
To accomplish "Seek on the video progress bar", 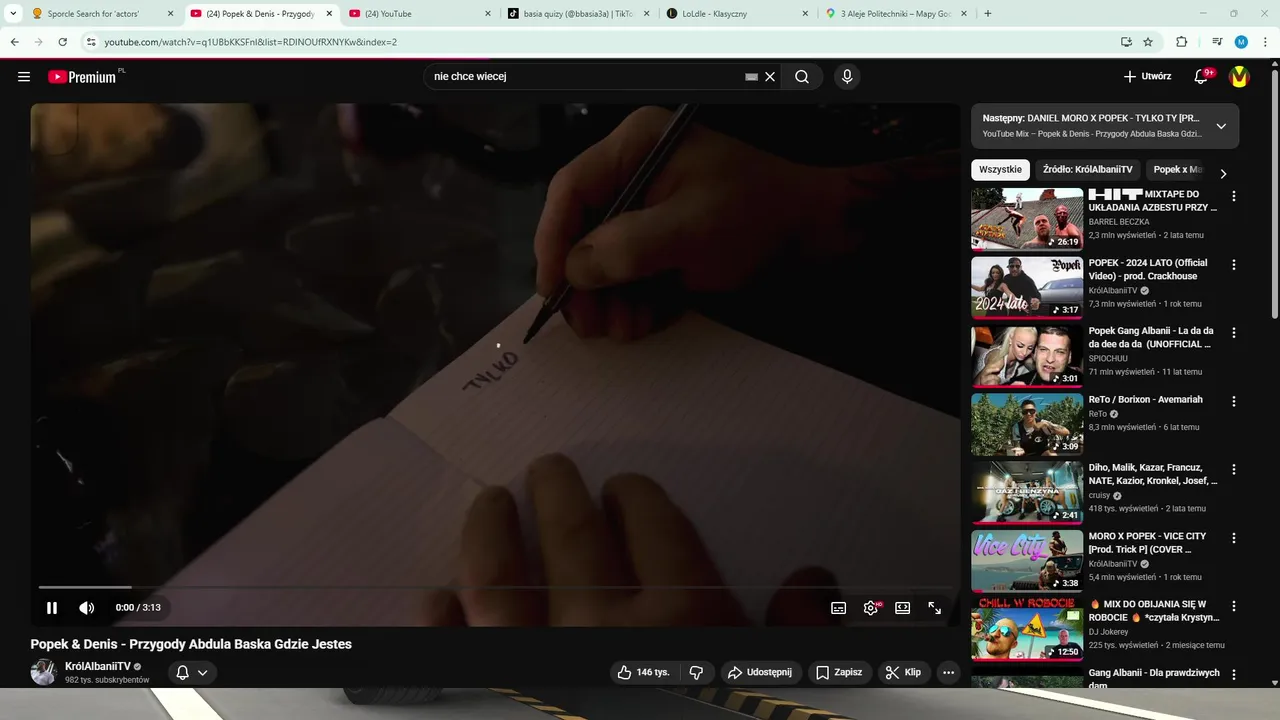I will pos(496,587).
